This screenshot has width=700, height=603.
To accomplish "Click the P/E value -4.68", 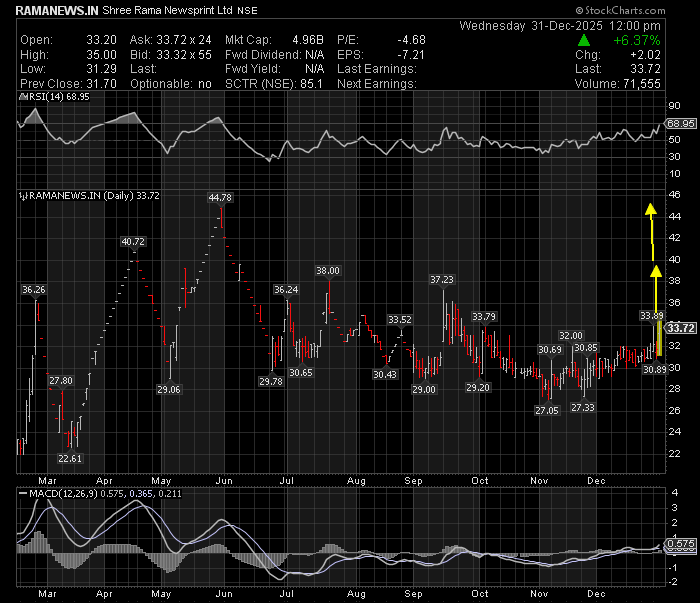I will (x=411, y=40).
